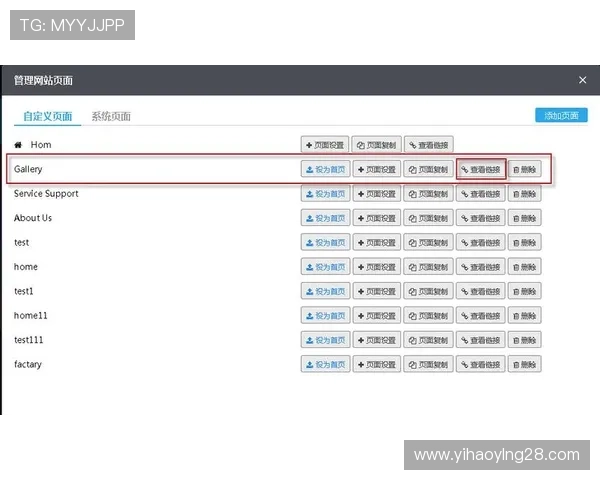Screen dimensions: 600x480
Task: Open 页面设置 for the Hom page
Action: (x=325, y=145)
